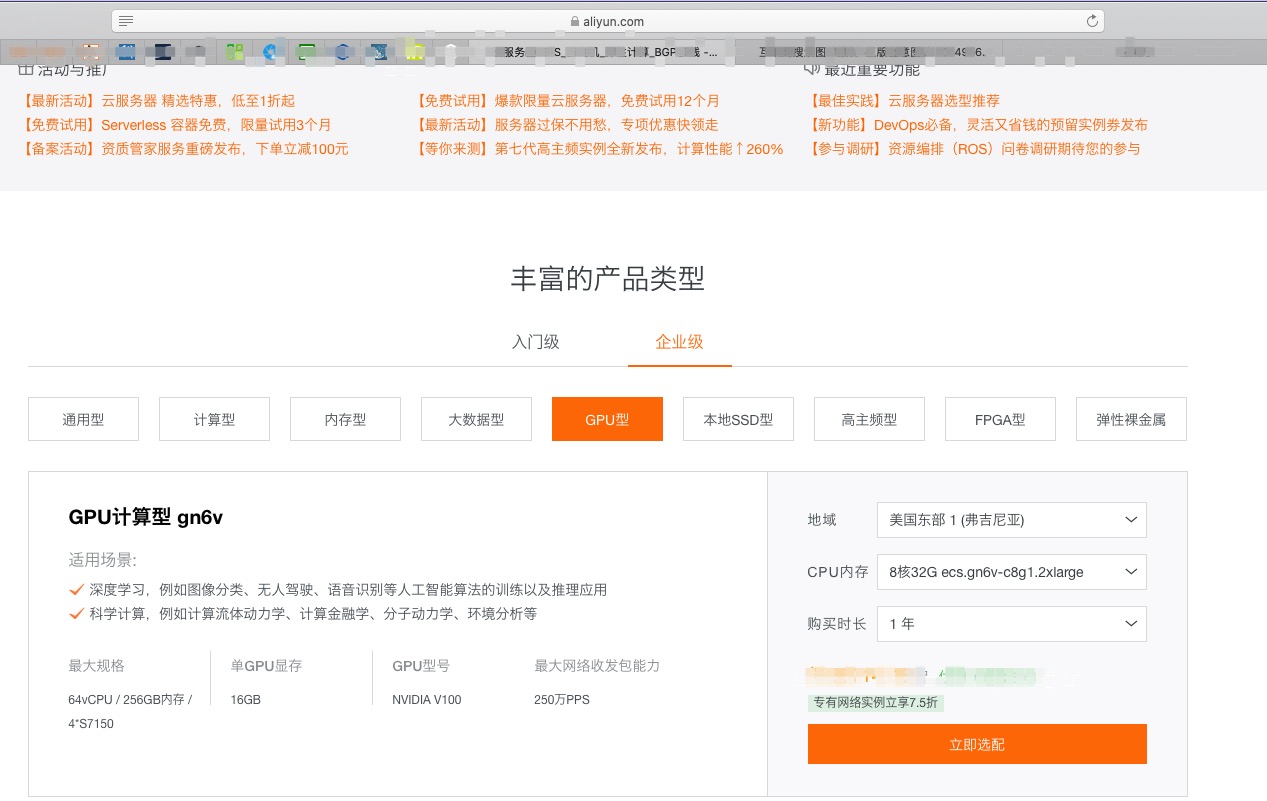Screen dimensions: 1267x801
Task: Open 云服务器 精选特惠 低至1折起 link
Action: pyautogui.click(x=157, y=101)
